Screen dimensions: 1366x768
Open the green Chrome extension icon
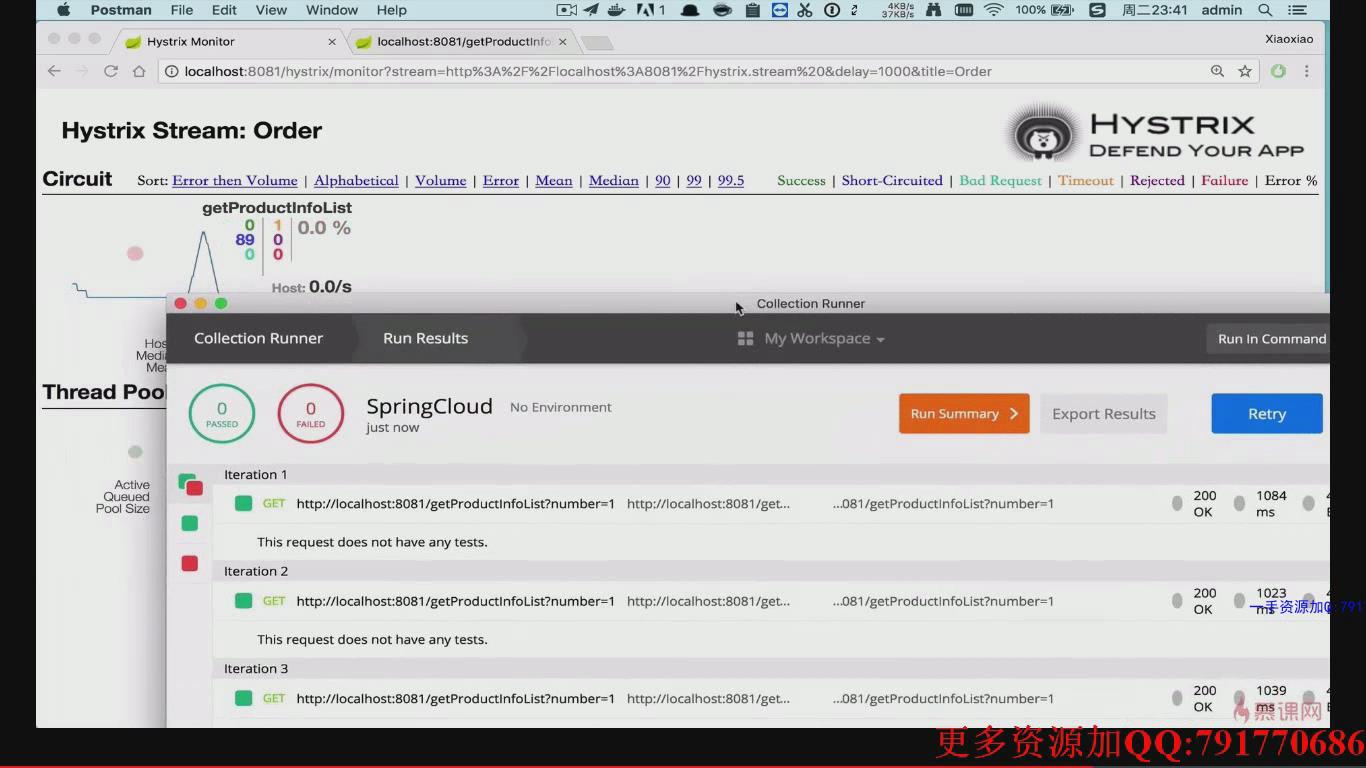click(x=1278, y=71)
